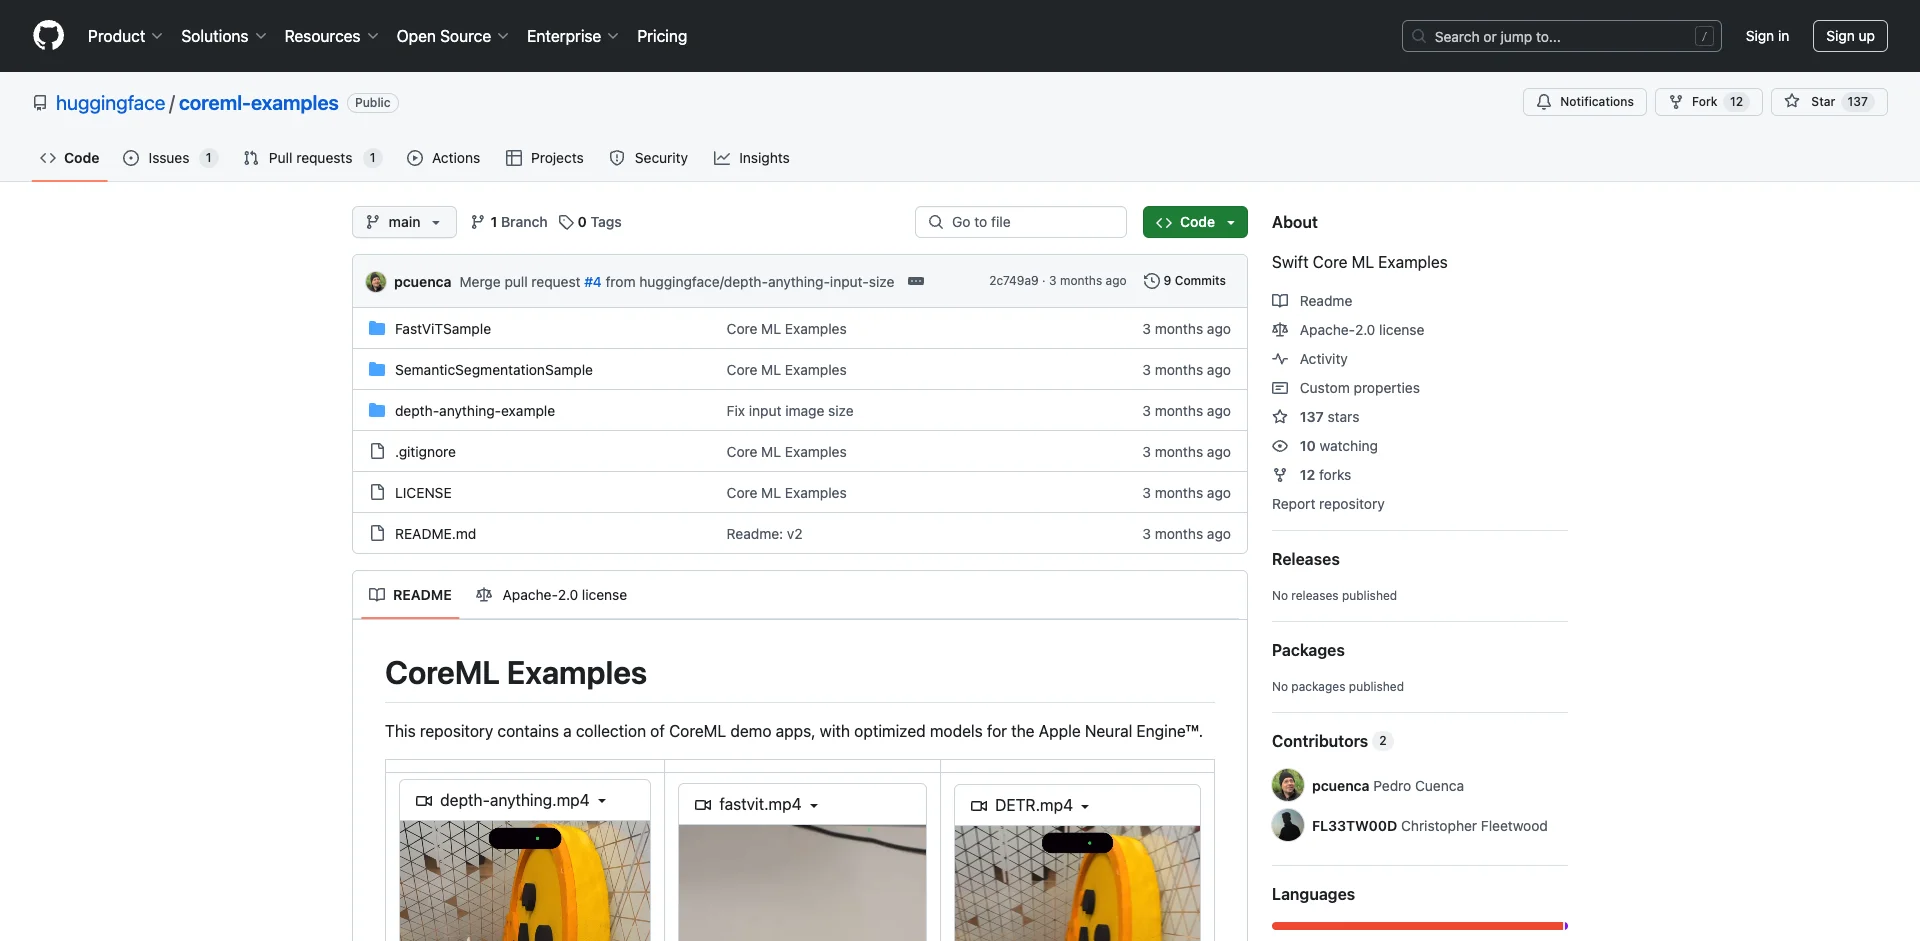Open the Activity link
Viewport: 1920px width, 941px height.
[1310, 359]
